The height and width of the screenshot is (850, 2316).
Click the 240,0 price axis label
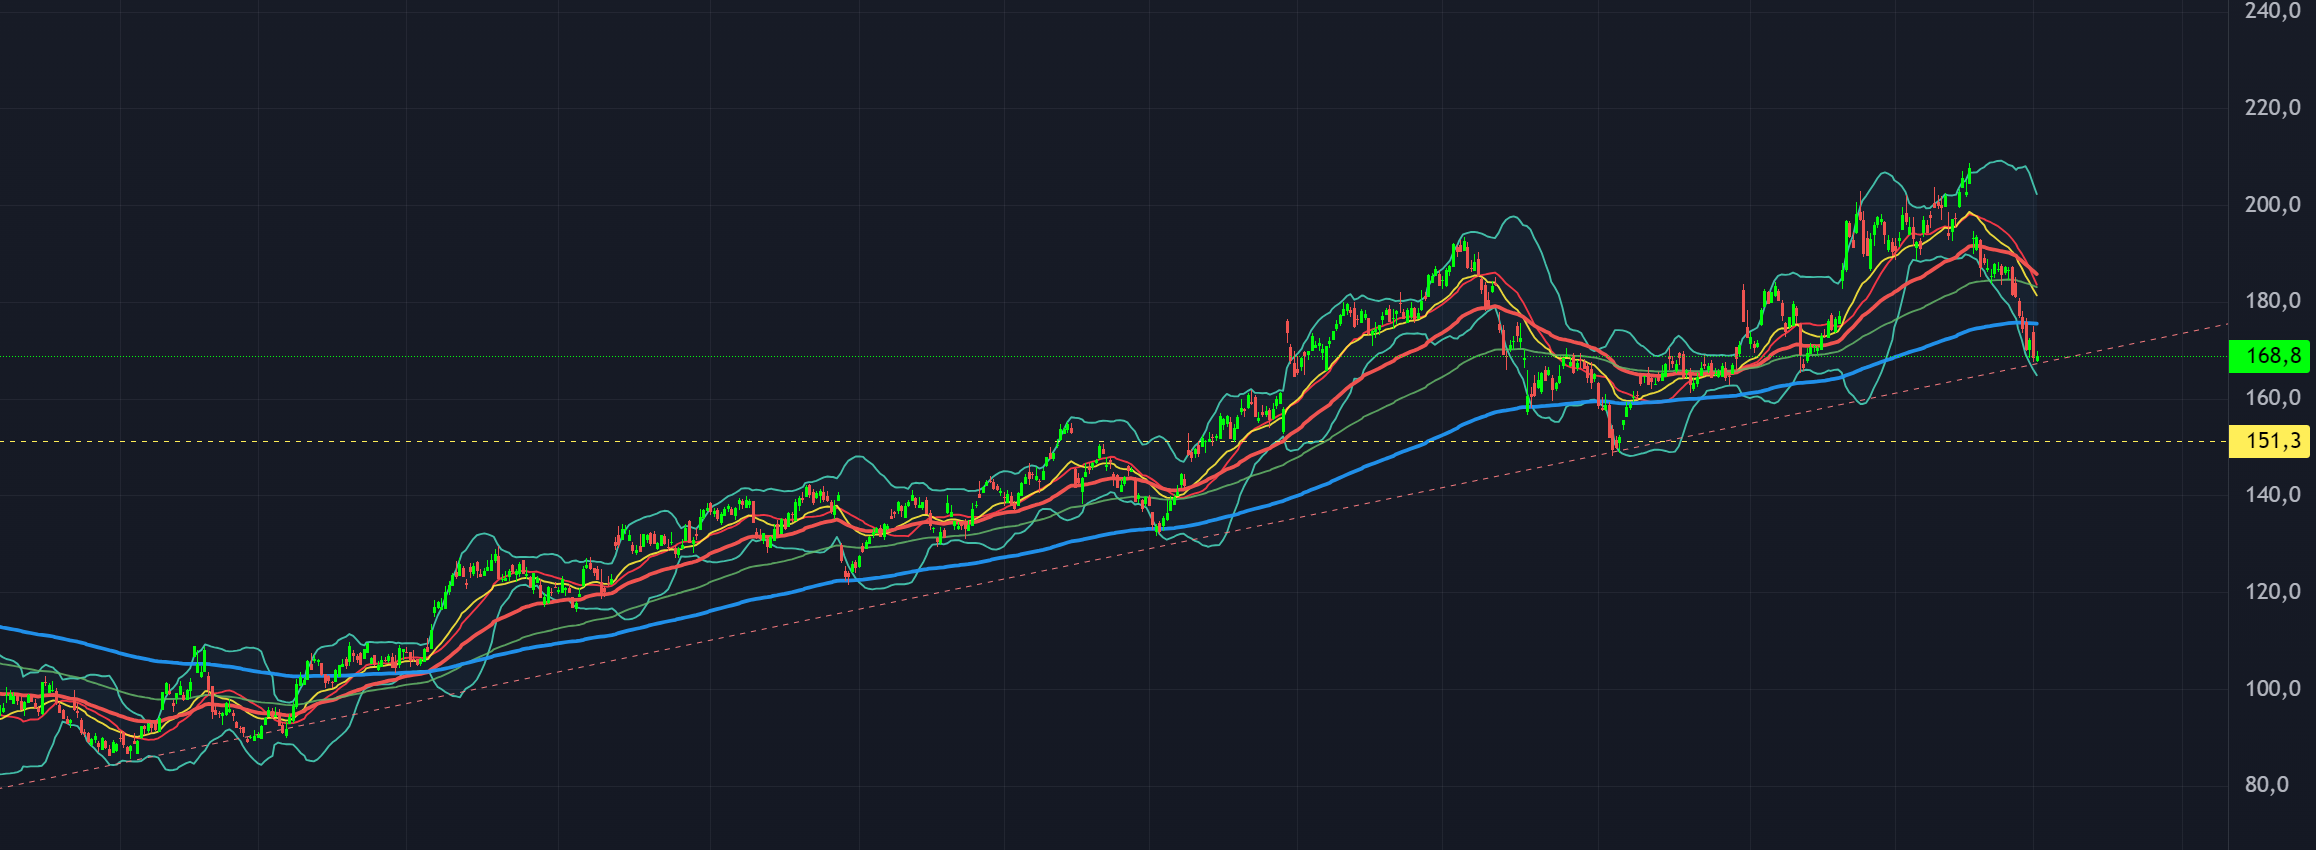[x=2273, y=11]
